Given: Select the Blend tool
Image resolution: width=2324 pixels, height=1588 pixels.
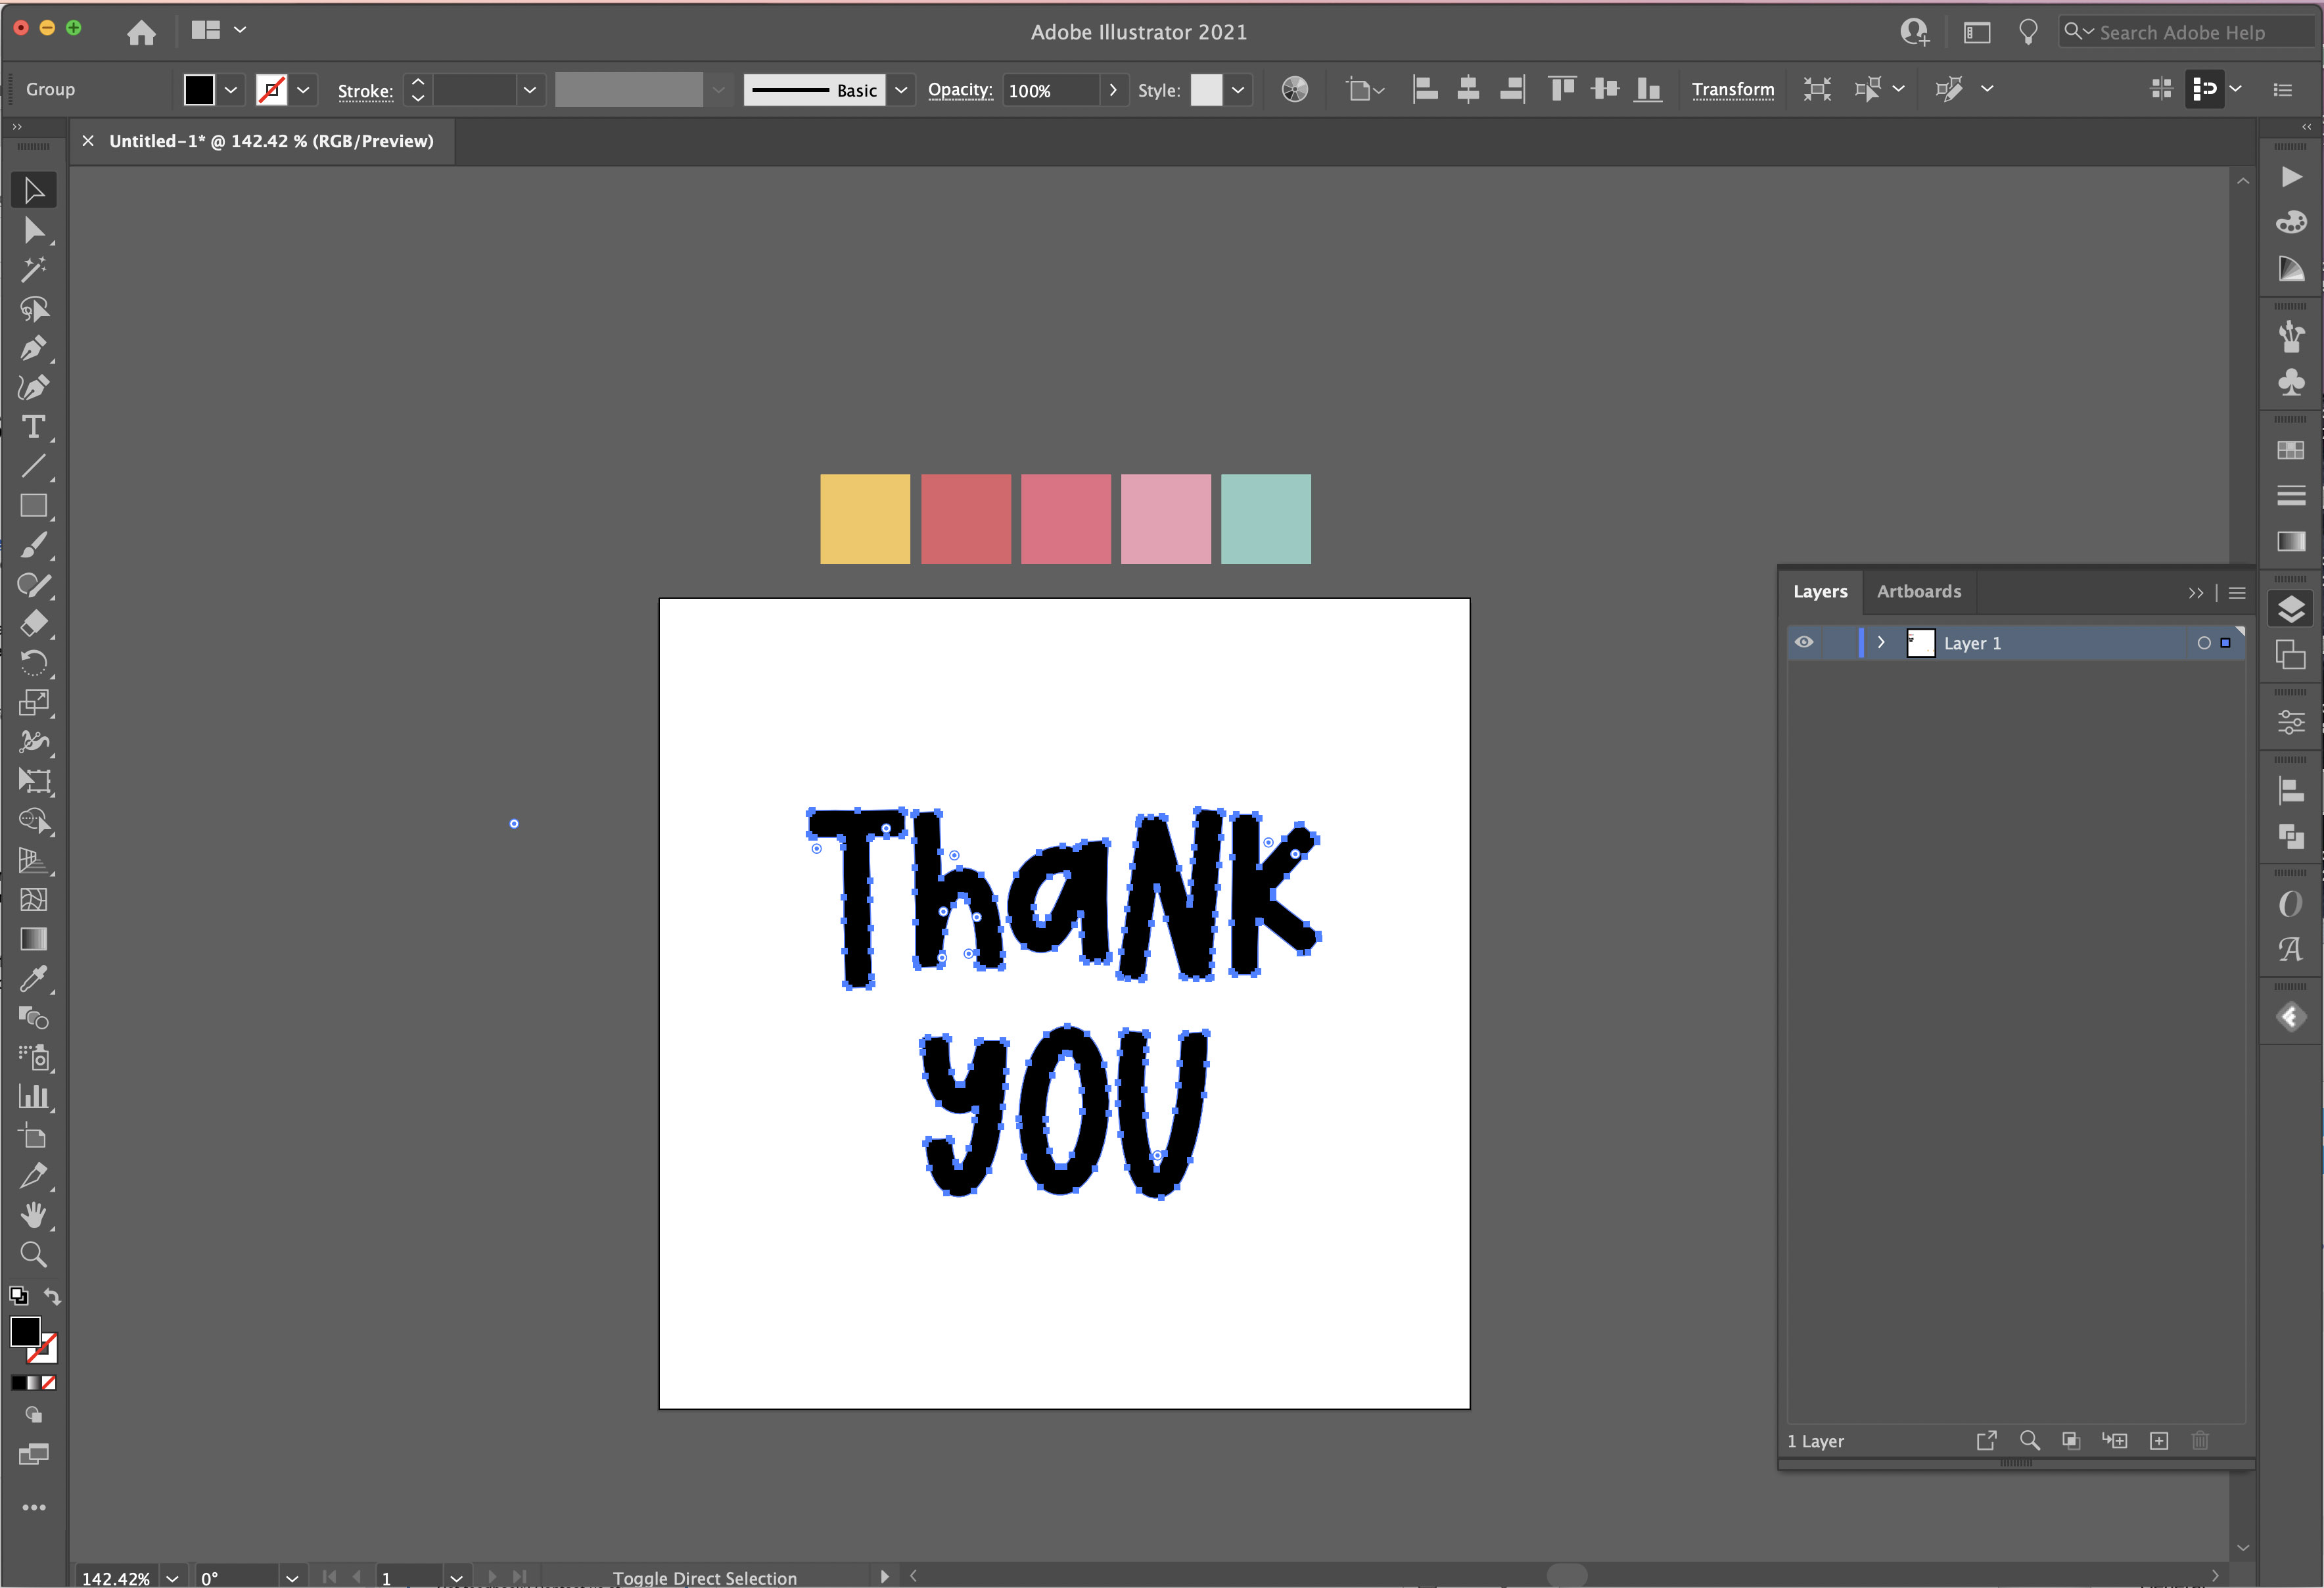Looking at the screenshot, I should click(x=33, y=1018).
